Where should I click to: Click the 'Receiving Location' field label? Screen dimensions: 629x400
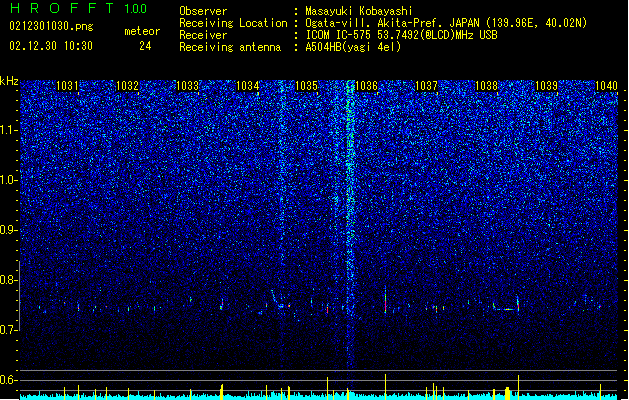[233, 23]
